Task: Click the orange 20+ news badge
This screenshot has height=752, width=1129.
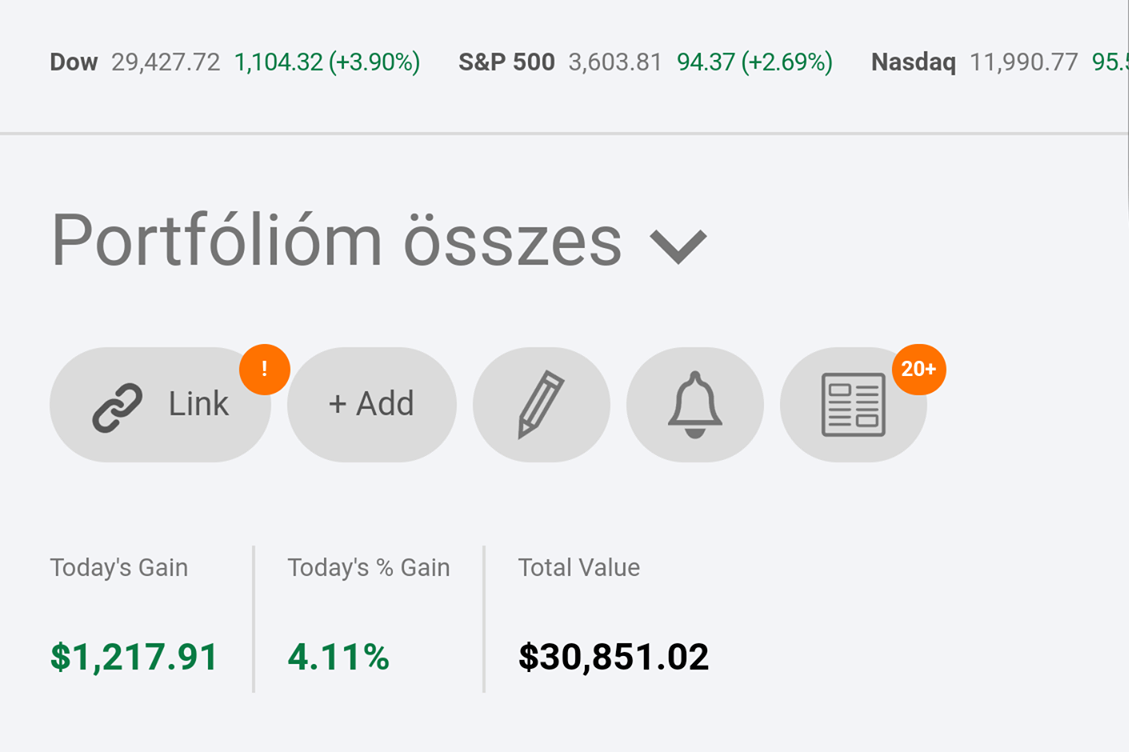Action: [x=918, y=370]
